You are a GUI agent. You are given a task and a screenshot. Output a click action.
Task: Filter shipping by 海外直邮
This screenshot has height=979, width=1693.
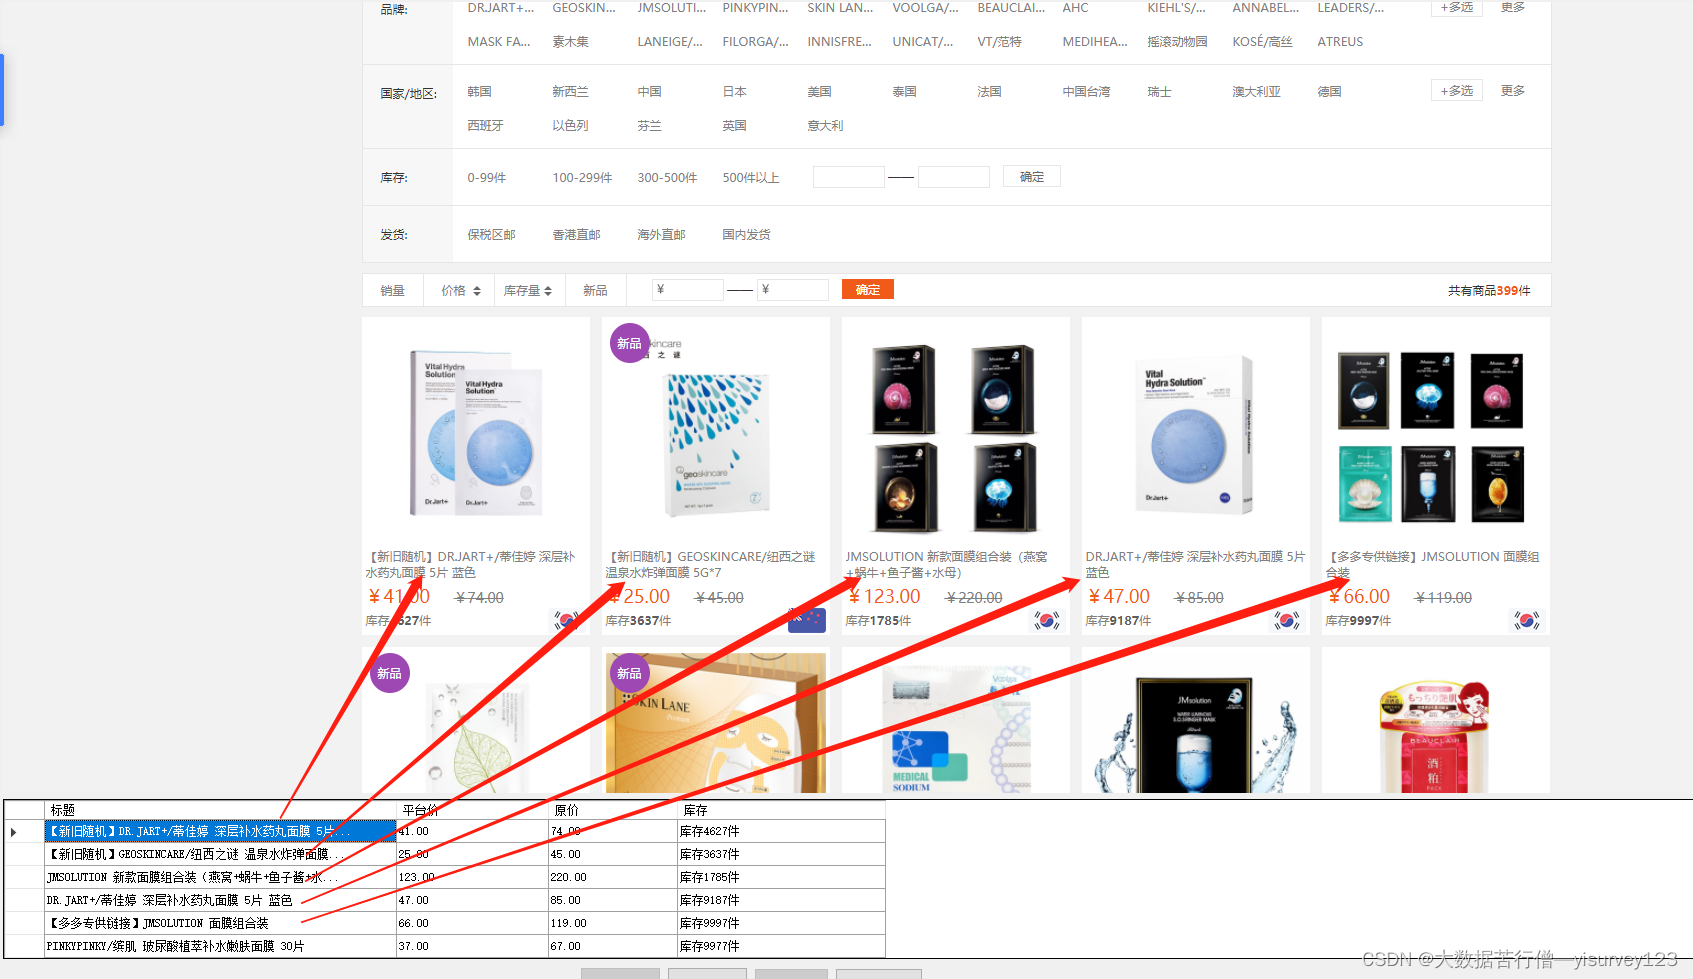pyautogui.click(x=662, y=235)
